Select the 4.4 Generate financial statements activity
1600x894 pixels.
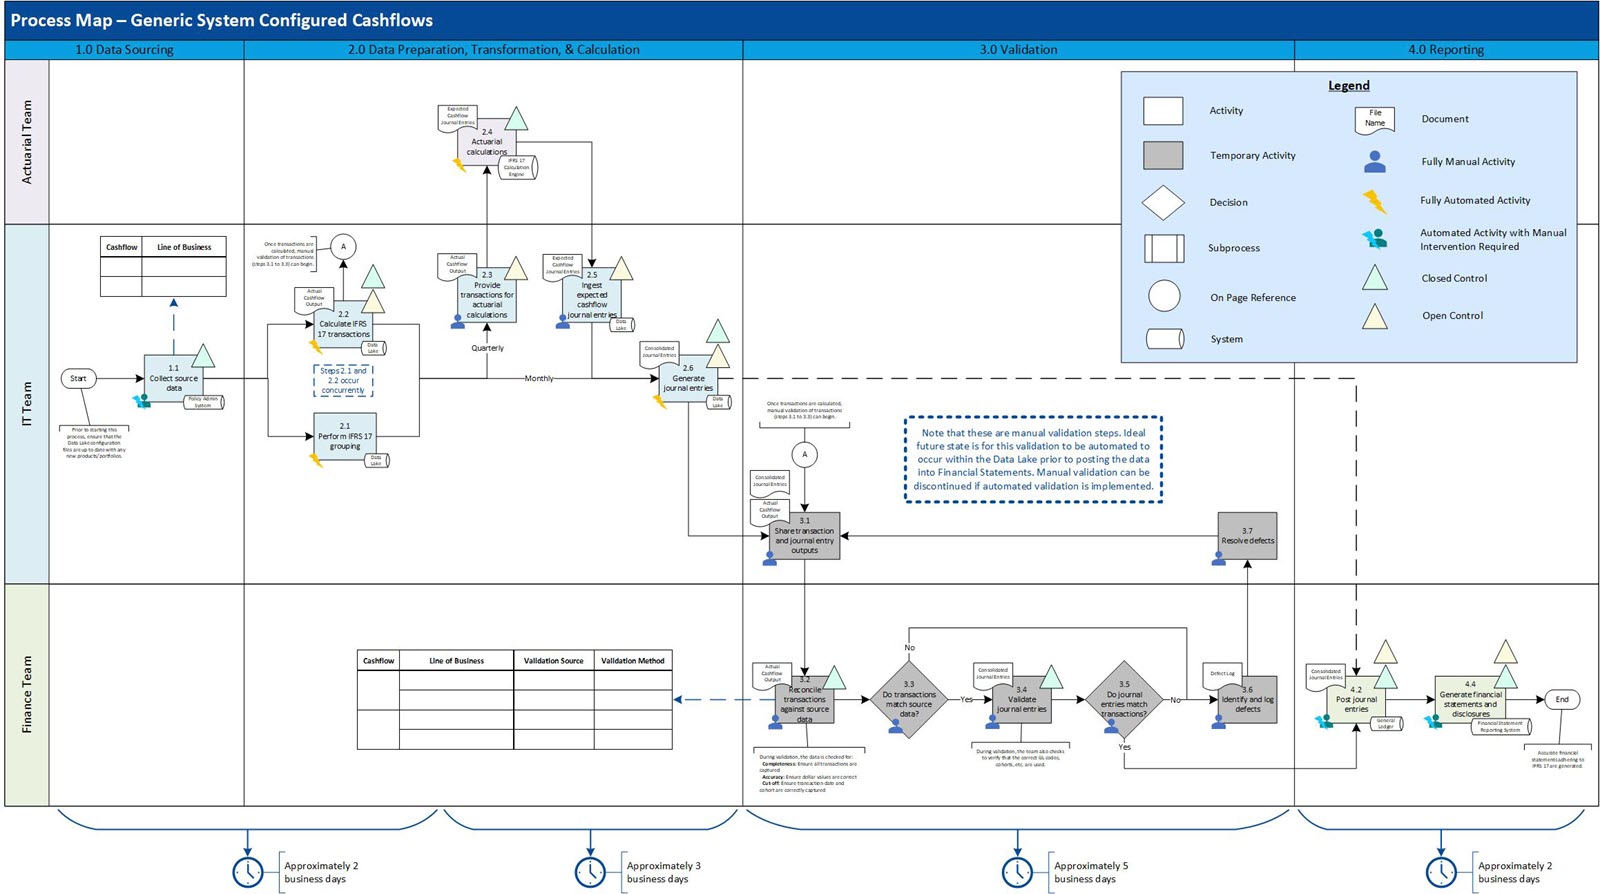1470,699
